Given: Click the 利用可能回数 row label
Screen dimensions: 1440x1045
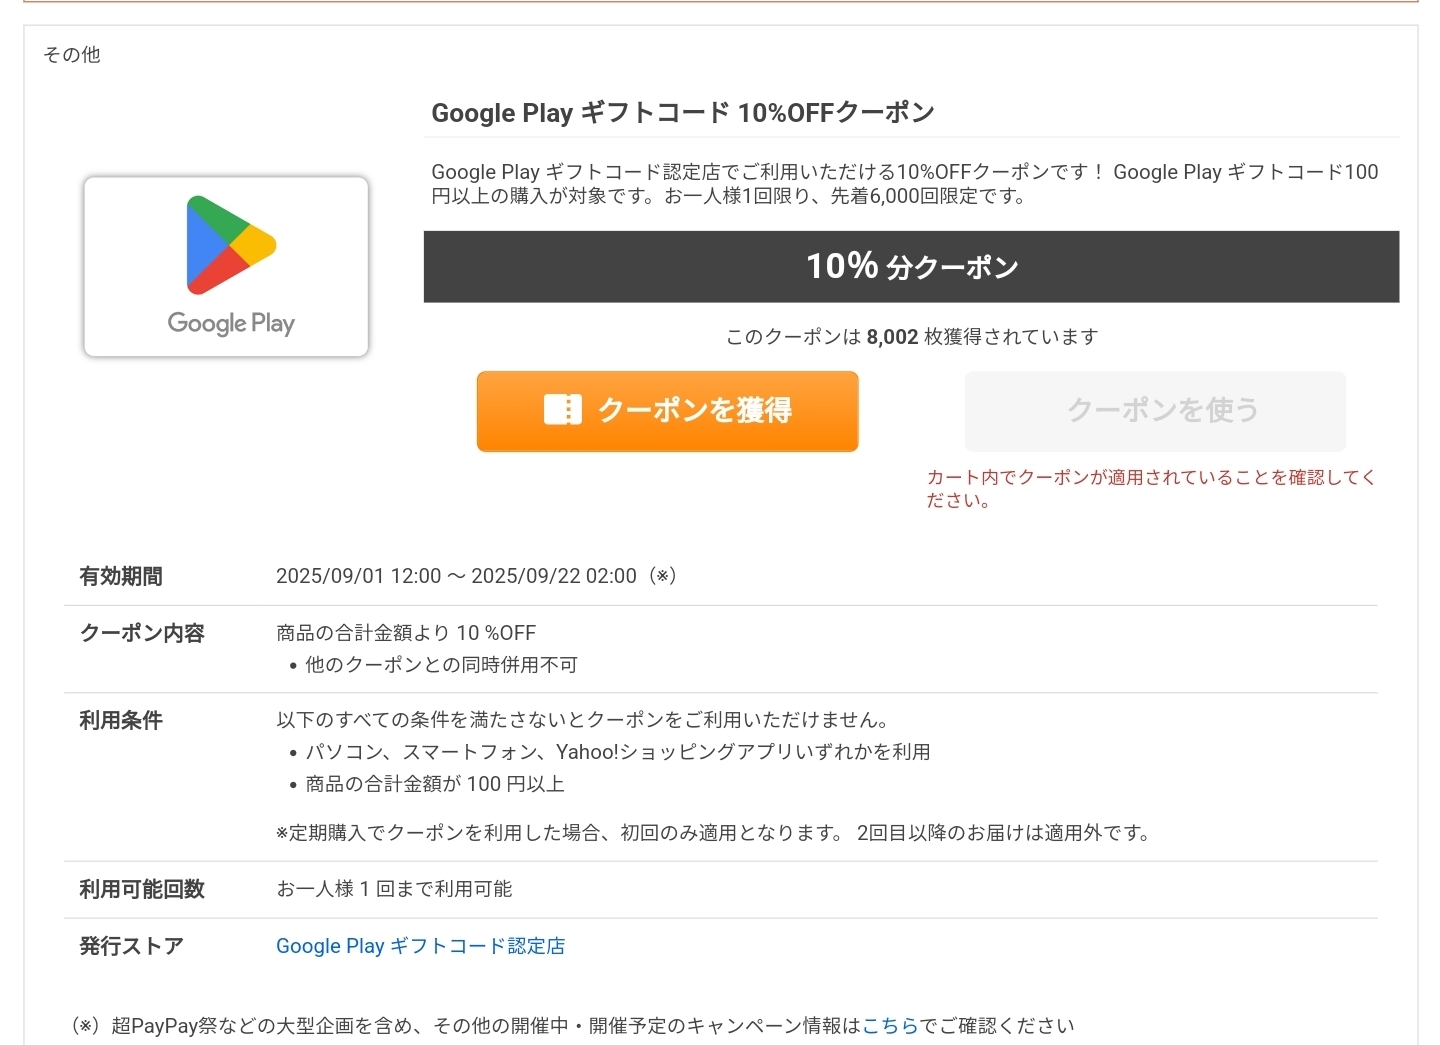Looking at the screenshot, I should click(x=142, y=890).
